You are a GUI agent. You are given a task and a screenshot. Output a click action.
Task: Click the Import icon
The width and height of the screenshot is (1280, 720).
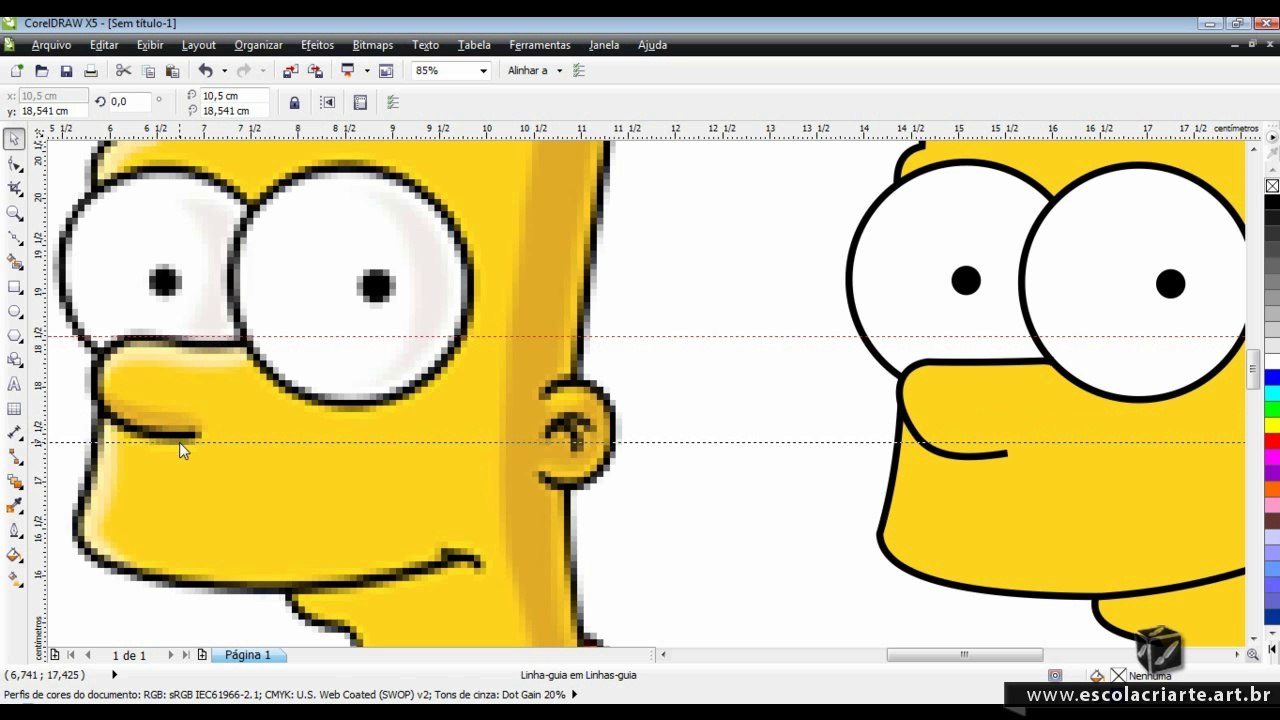coord(290,71)
